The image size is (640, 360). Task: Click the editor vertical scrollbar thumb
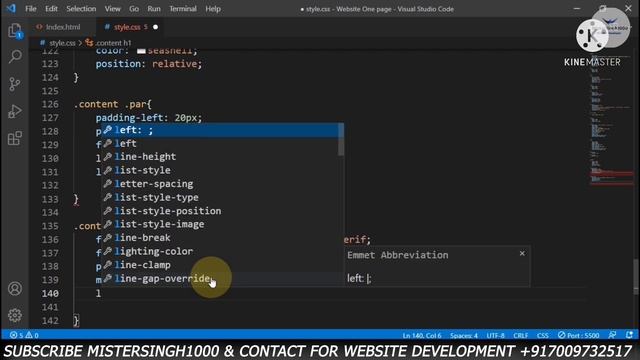(636, 276)
